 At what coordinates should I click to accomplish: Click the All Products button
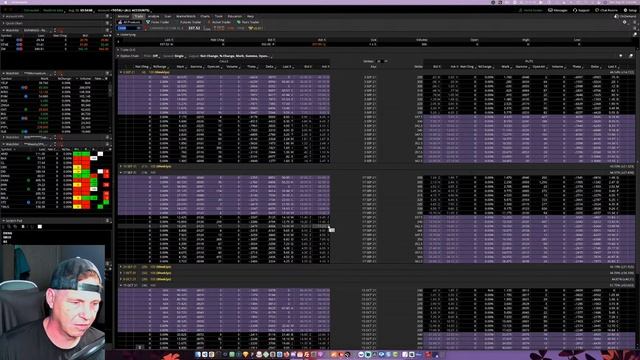pos(129,22)
